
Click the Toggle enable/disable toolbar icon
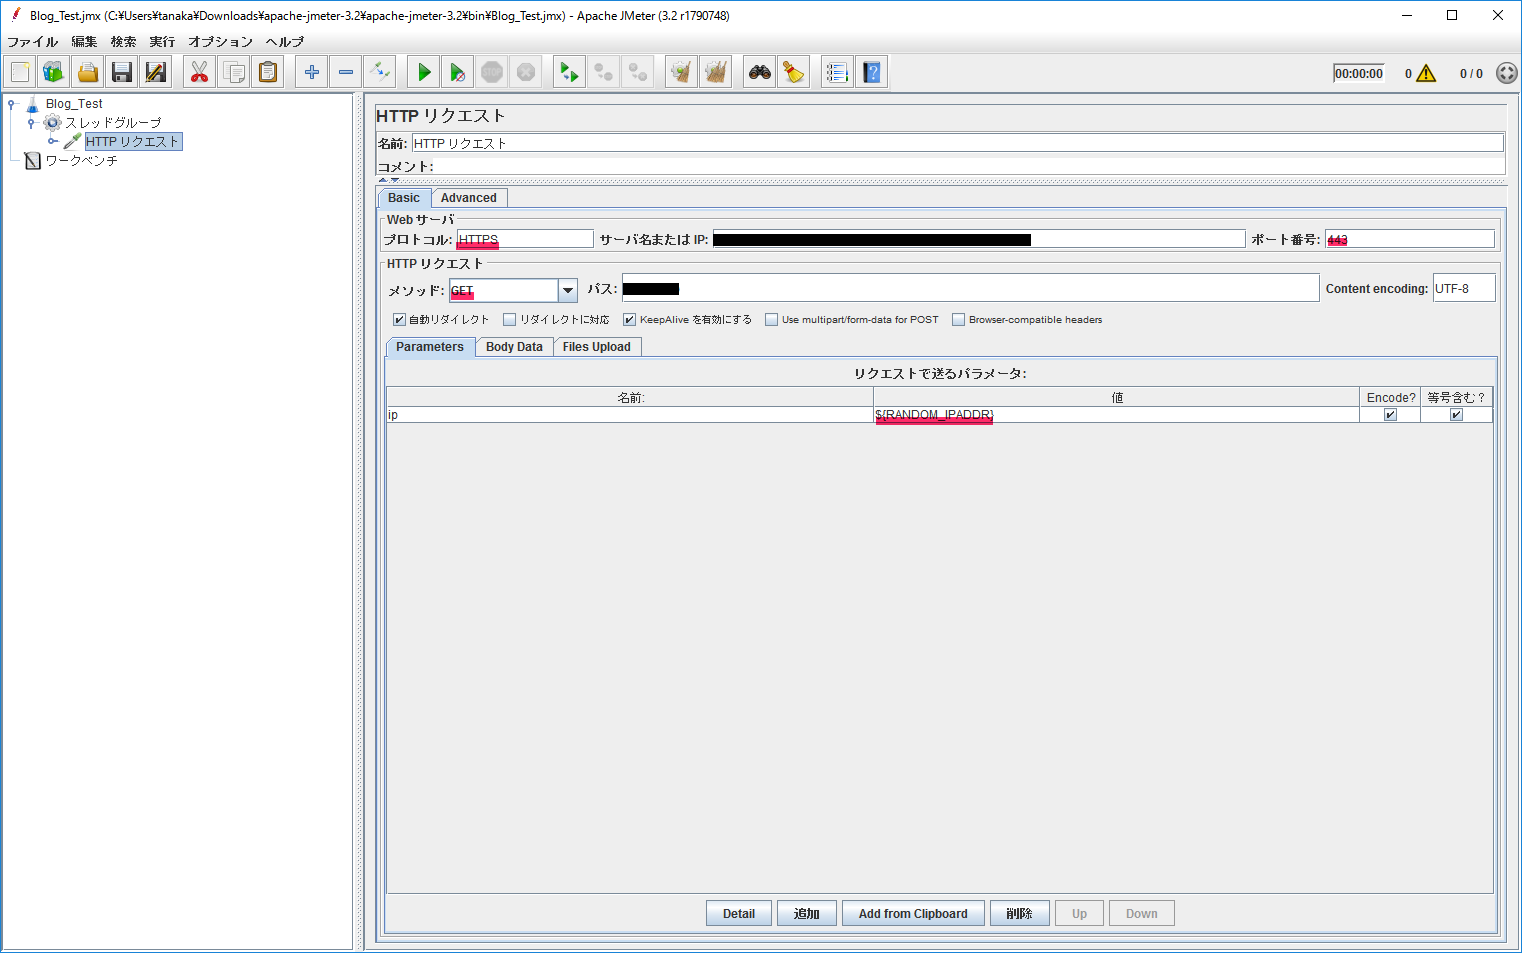380,72
